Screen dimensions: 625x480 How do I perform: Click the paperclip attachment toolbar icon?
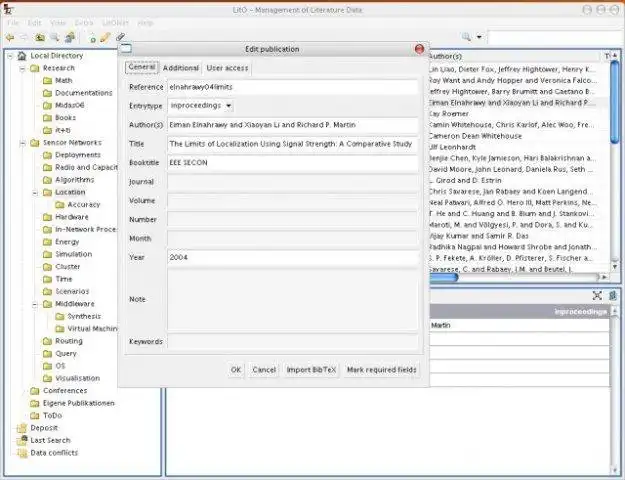[120, 37]
